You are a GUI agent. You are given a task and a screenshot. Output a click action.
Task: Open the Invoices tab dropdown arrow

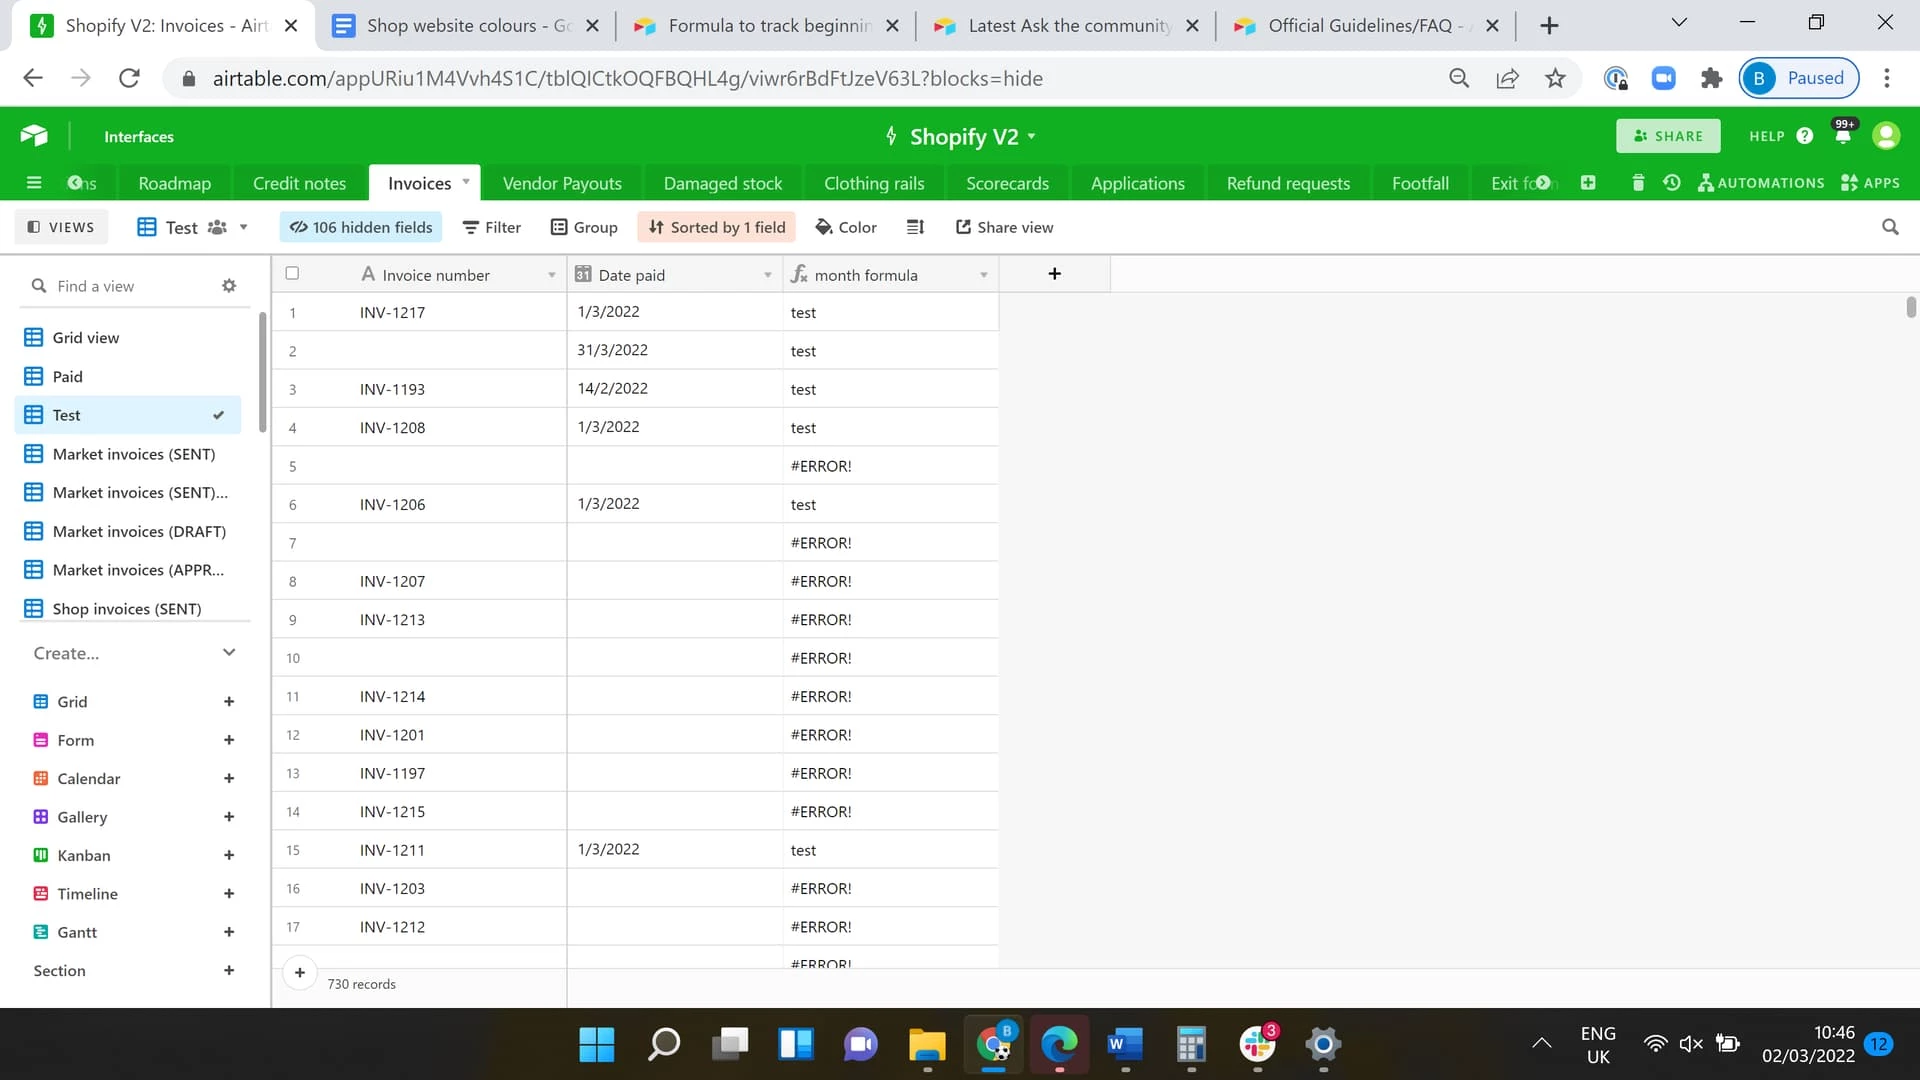(466, 182)
